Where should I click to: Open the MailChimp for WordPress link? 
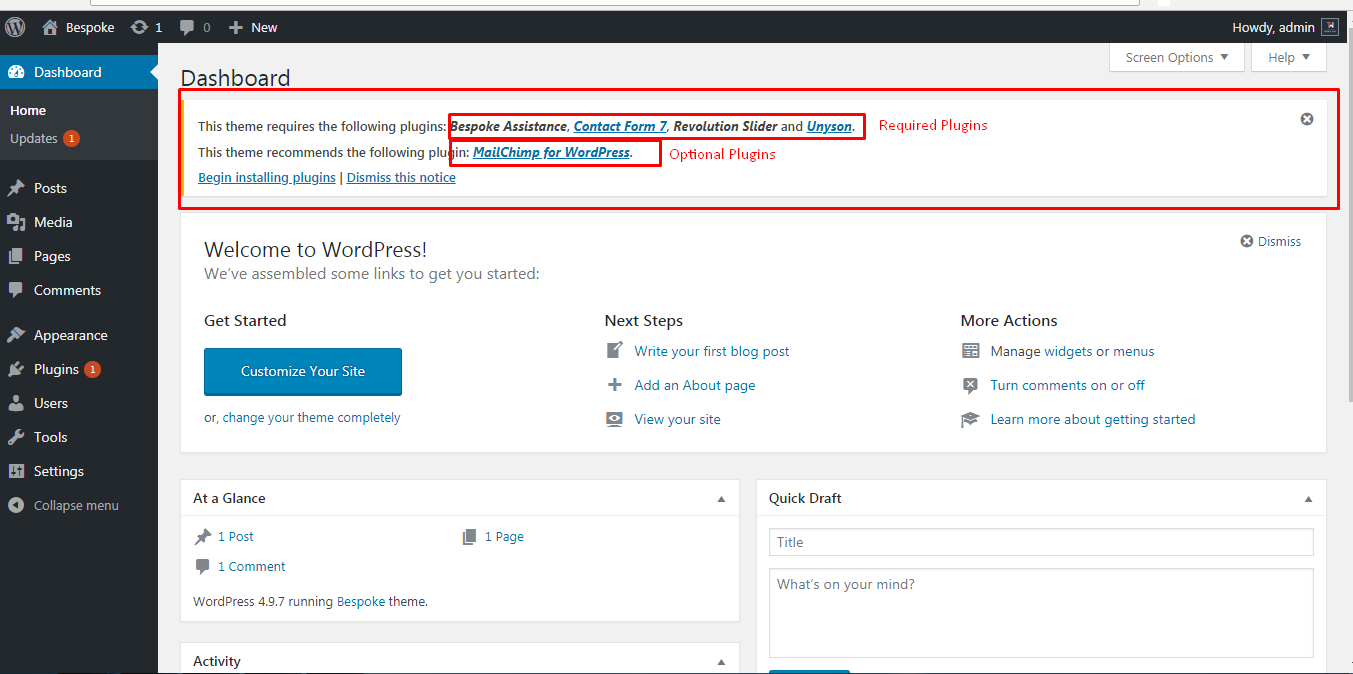pyautogui.click(x=551, y=152)
